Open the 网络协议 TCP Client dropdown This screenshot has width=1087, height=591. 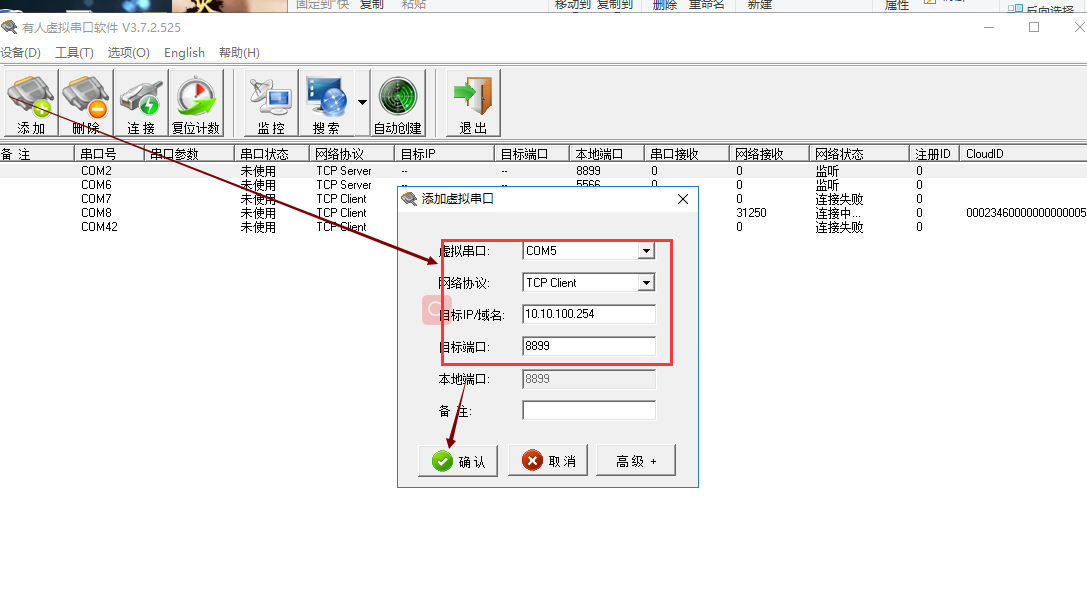tap(646, 283)
